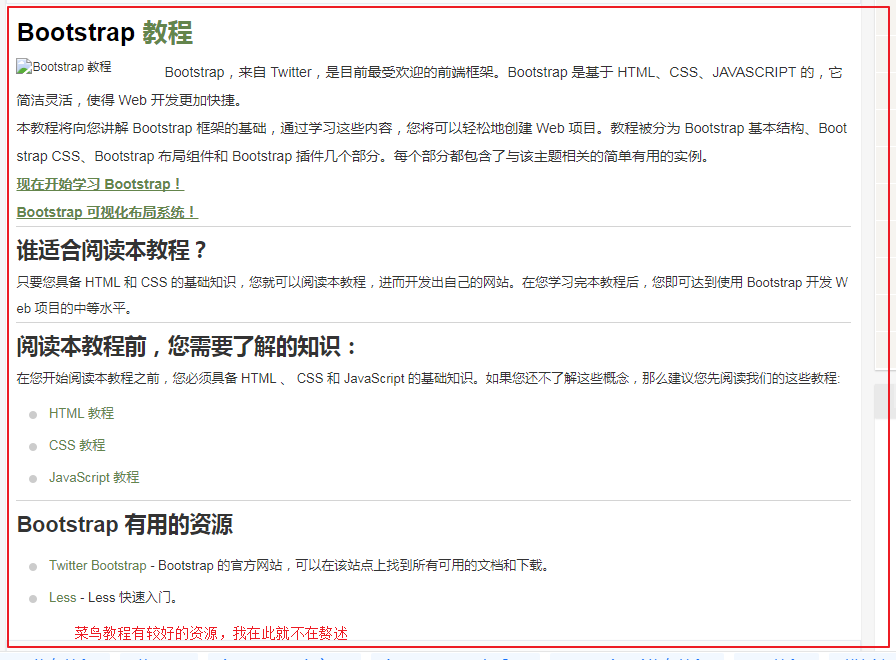Open the CSS 教程 link
896x660 pixels.
(x=77, y=445)
